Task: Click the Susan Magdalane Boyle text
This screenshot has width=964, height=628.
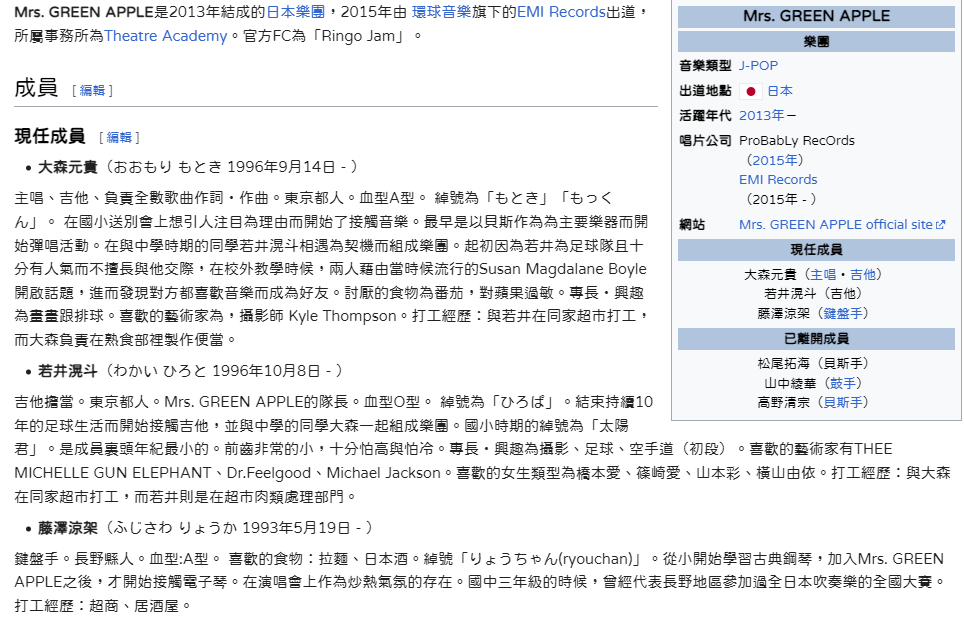Action: pyautogui.click(x=563, y=269)
